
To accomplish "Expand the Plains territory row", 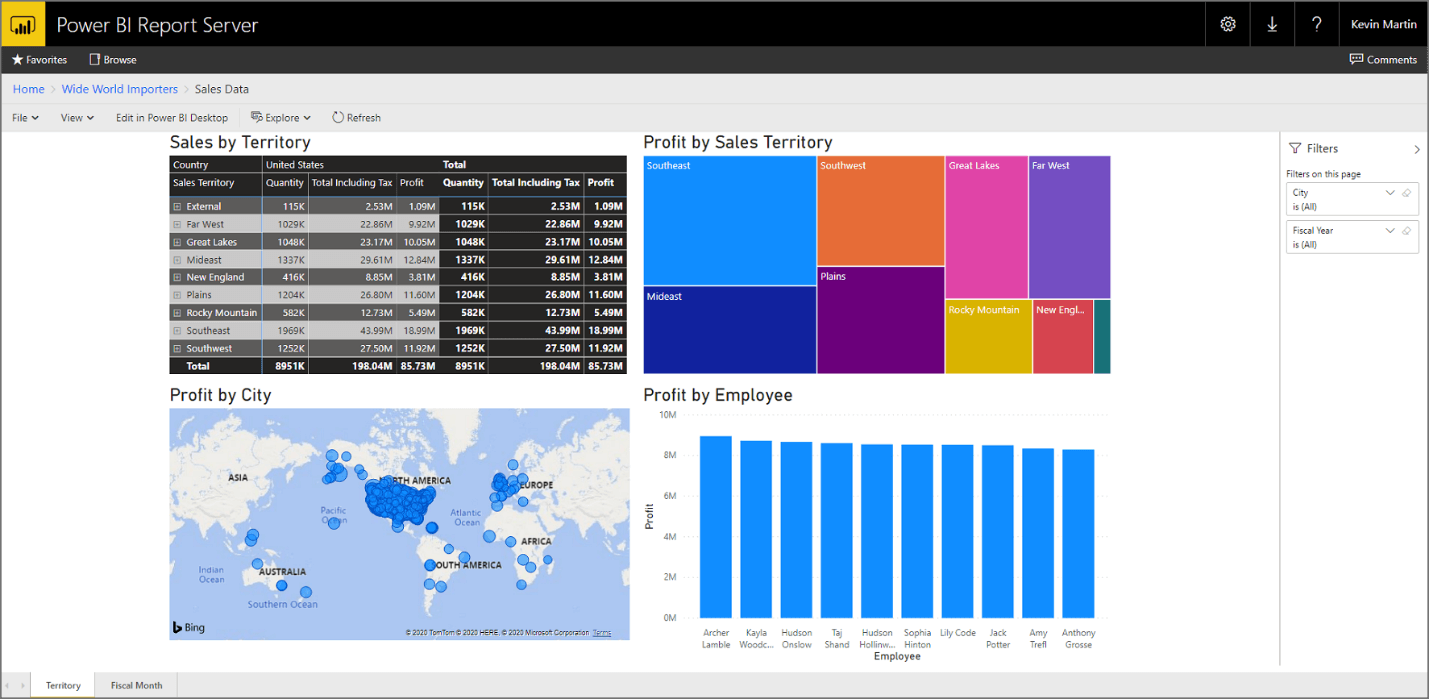I will pyautogui.click(x=177, y=296).
